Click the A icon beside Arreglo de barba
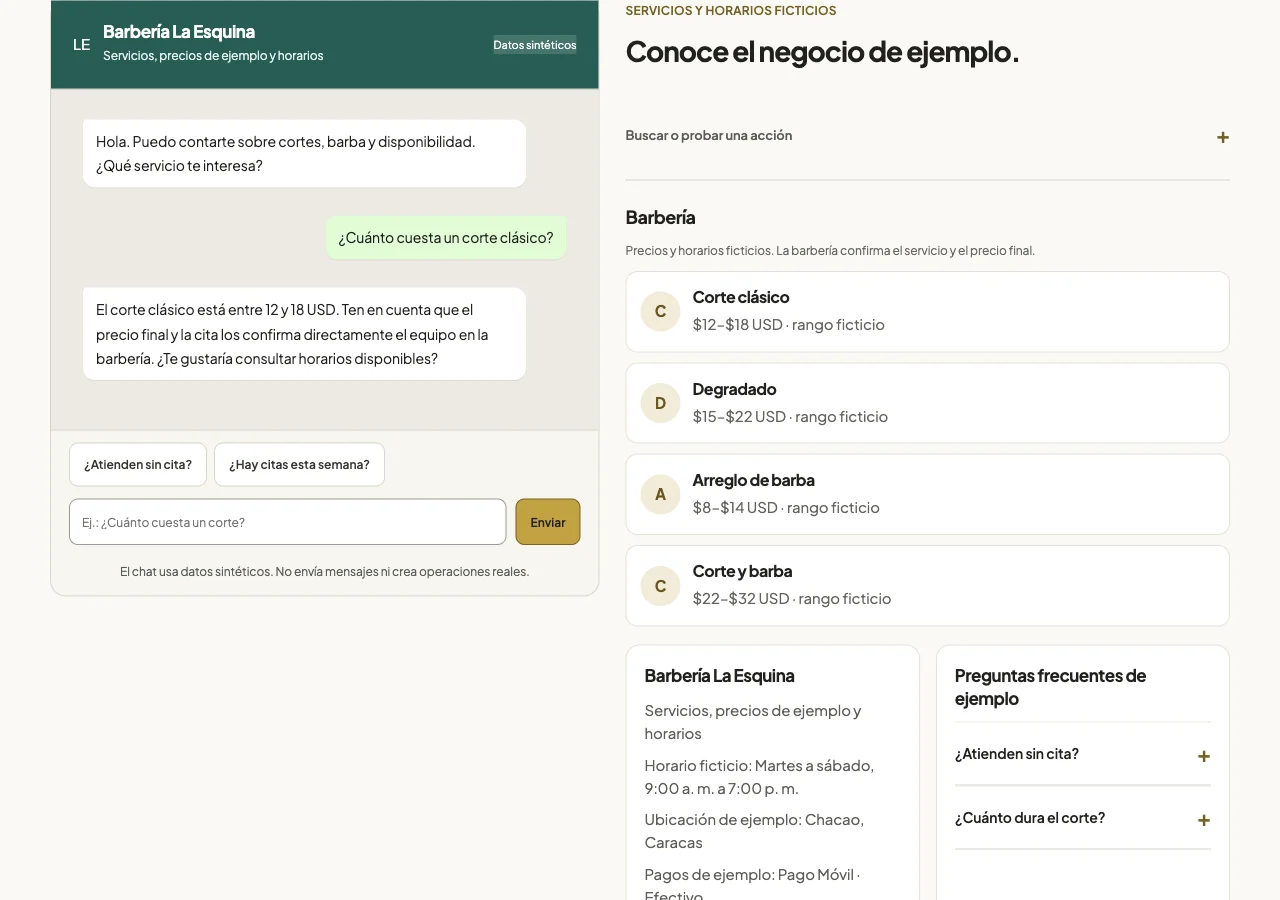The width and height of the screenshot is (1280, 900). tap(660, 494)
